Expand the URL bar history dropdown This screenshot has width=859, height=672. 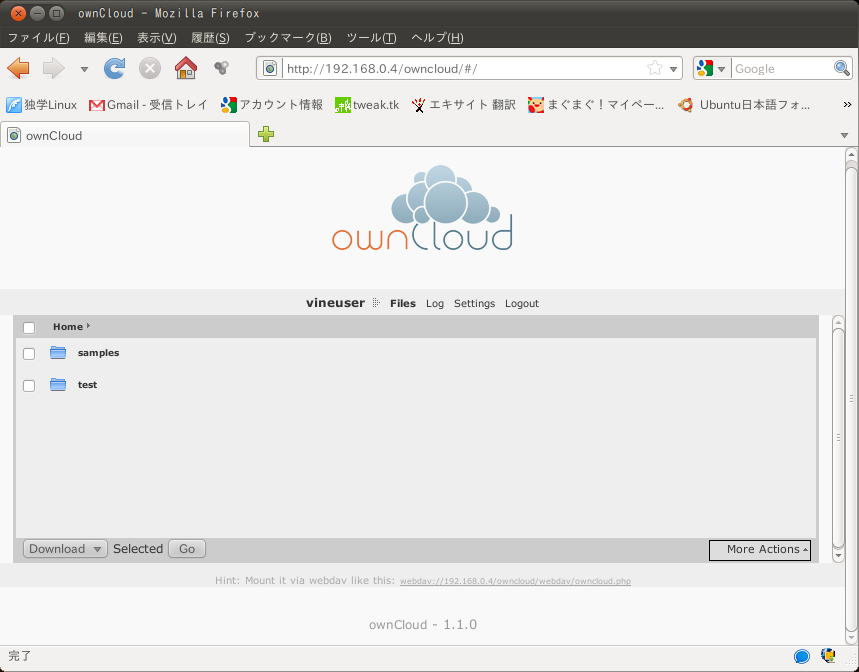click(673, 69)
